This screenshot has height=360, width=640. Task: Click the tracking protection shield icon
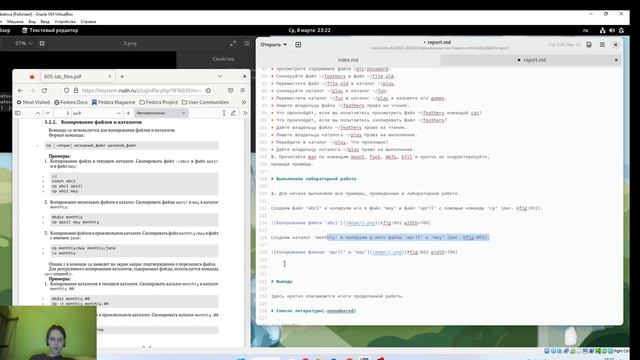[67, 90]
